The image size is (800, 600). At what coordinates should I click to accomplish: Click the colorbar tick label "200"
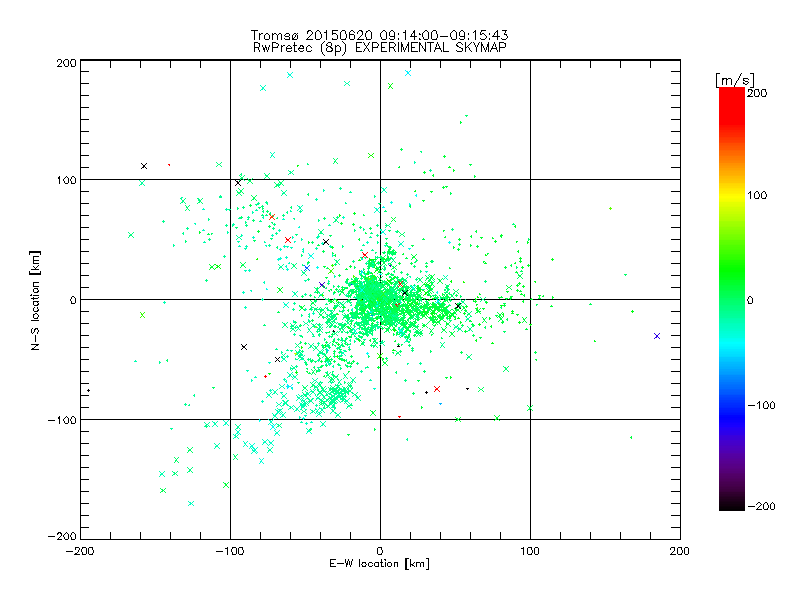[x=757, y=93]
